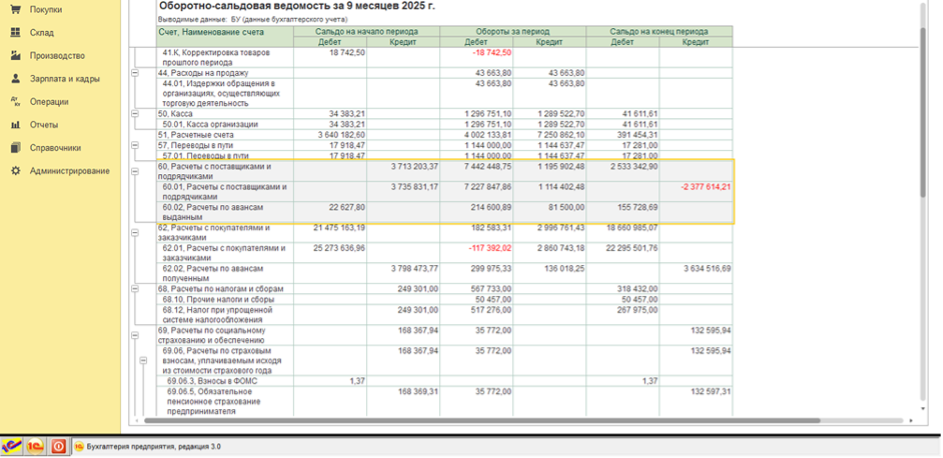Click the red value -18 742,50
The image size is (943, 458).
pos(491,53)
